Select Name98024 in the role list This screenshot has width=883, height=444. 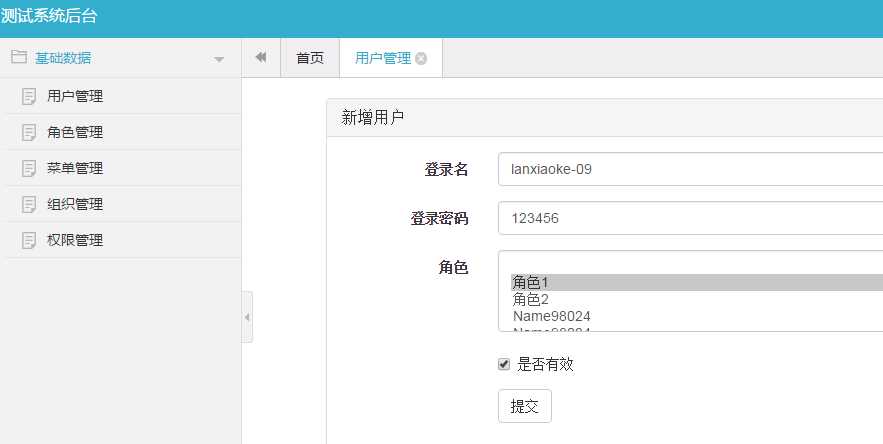click(x=697, y=316)
